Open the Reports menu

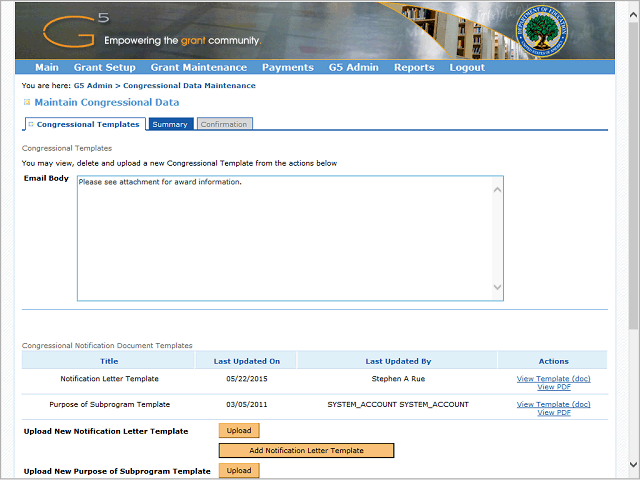tap(414, 67)
